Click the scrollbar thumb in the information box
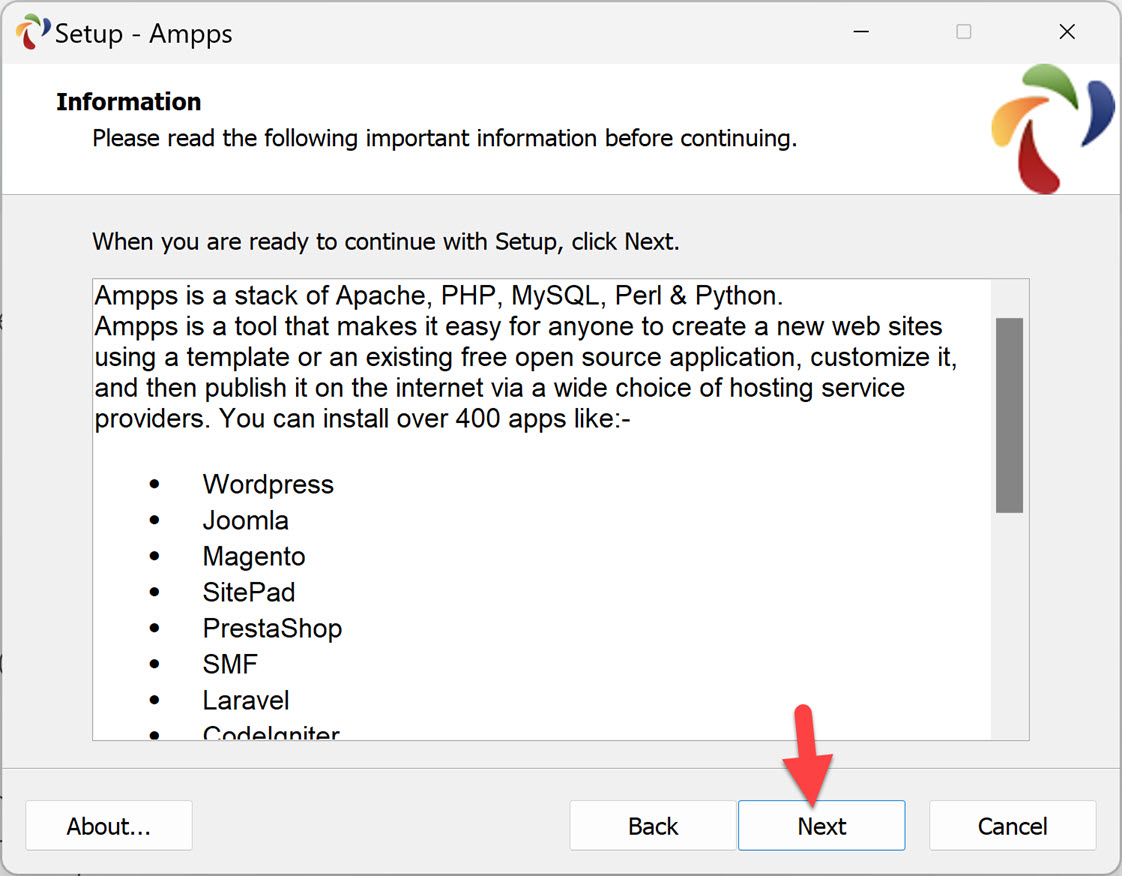Image resolution: width=1122 pixels, height=876 pixels. coord(1010,415)
